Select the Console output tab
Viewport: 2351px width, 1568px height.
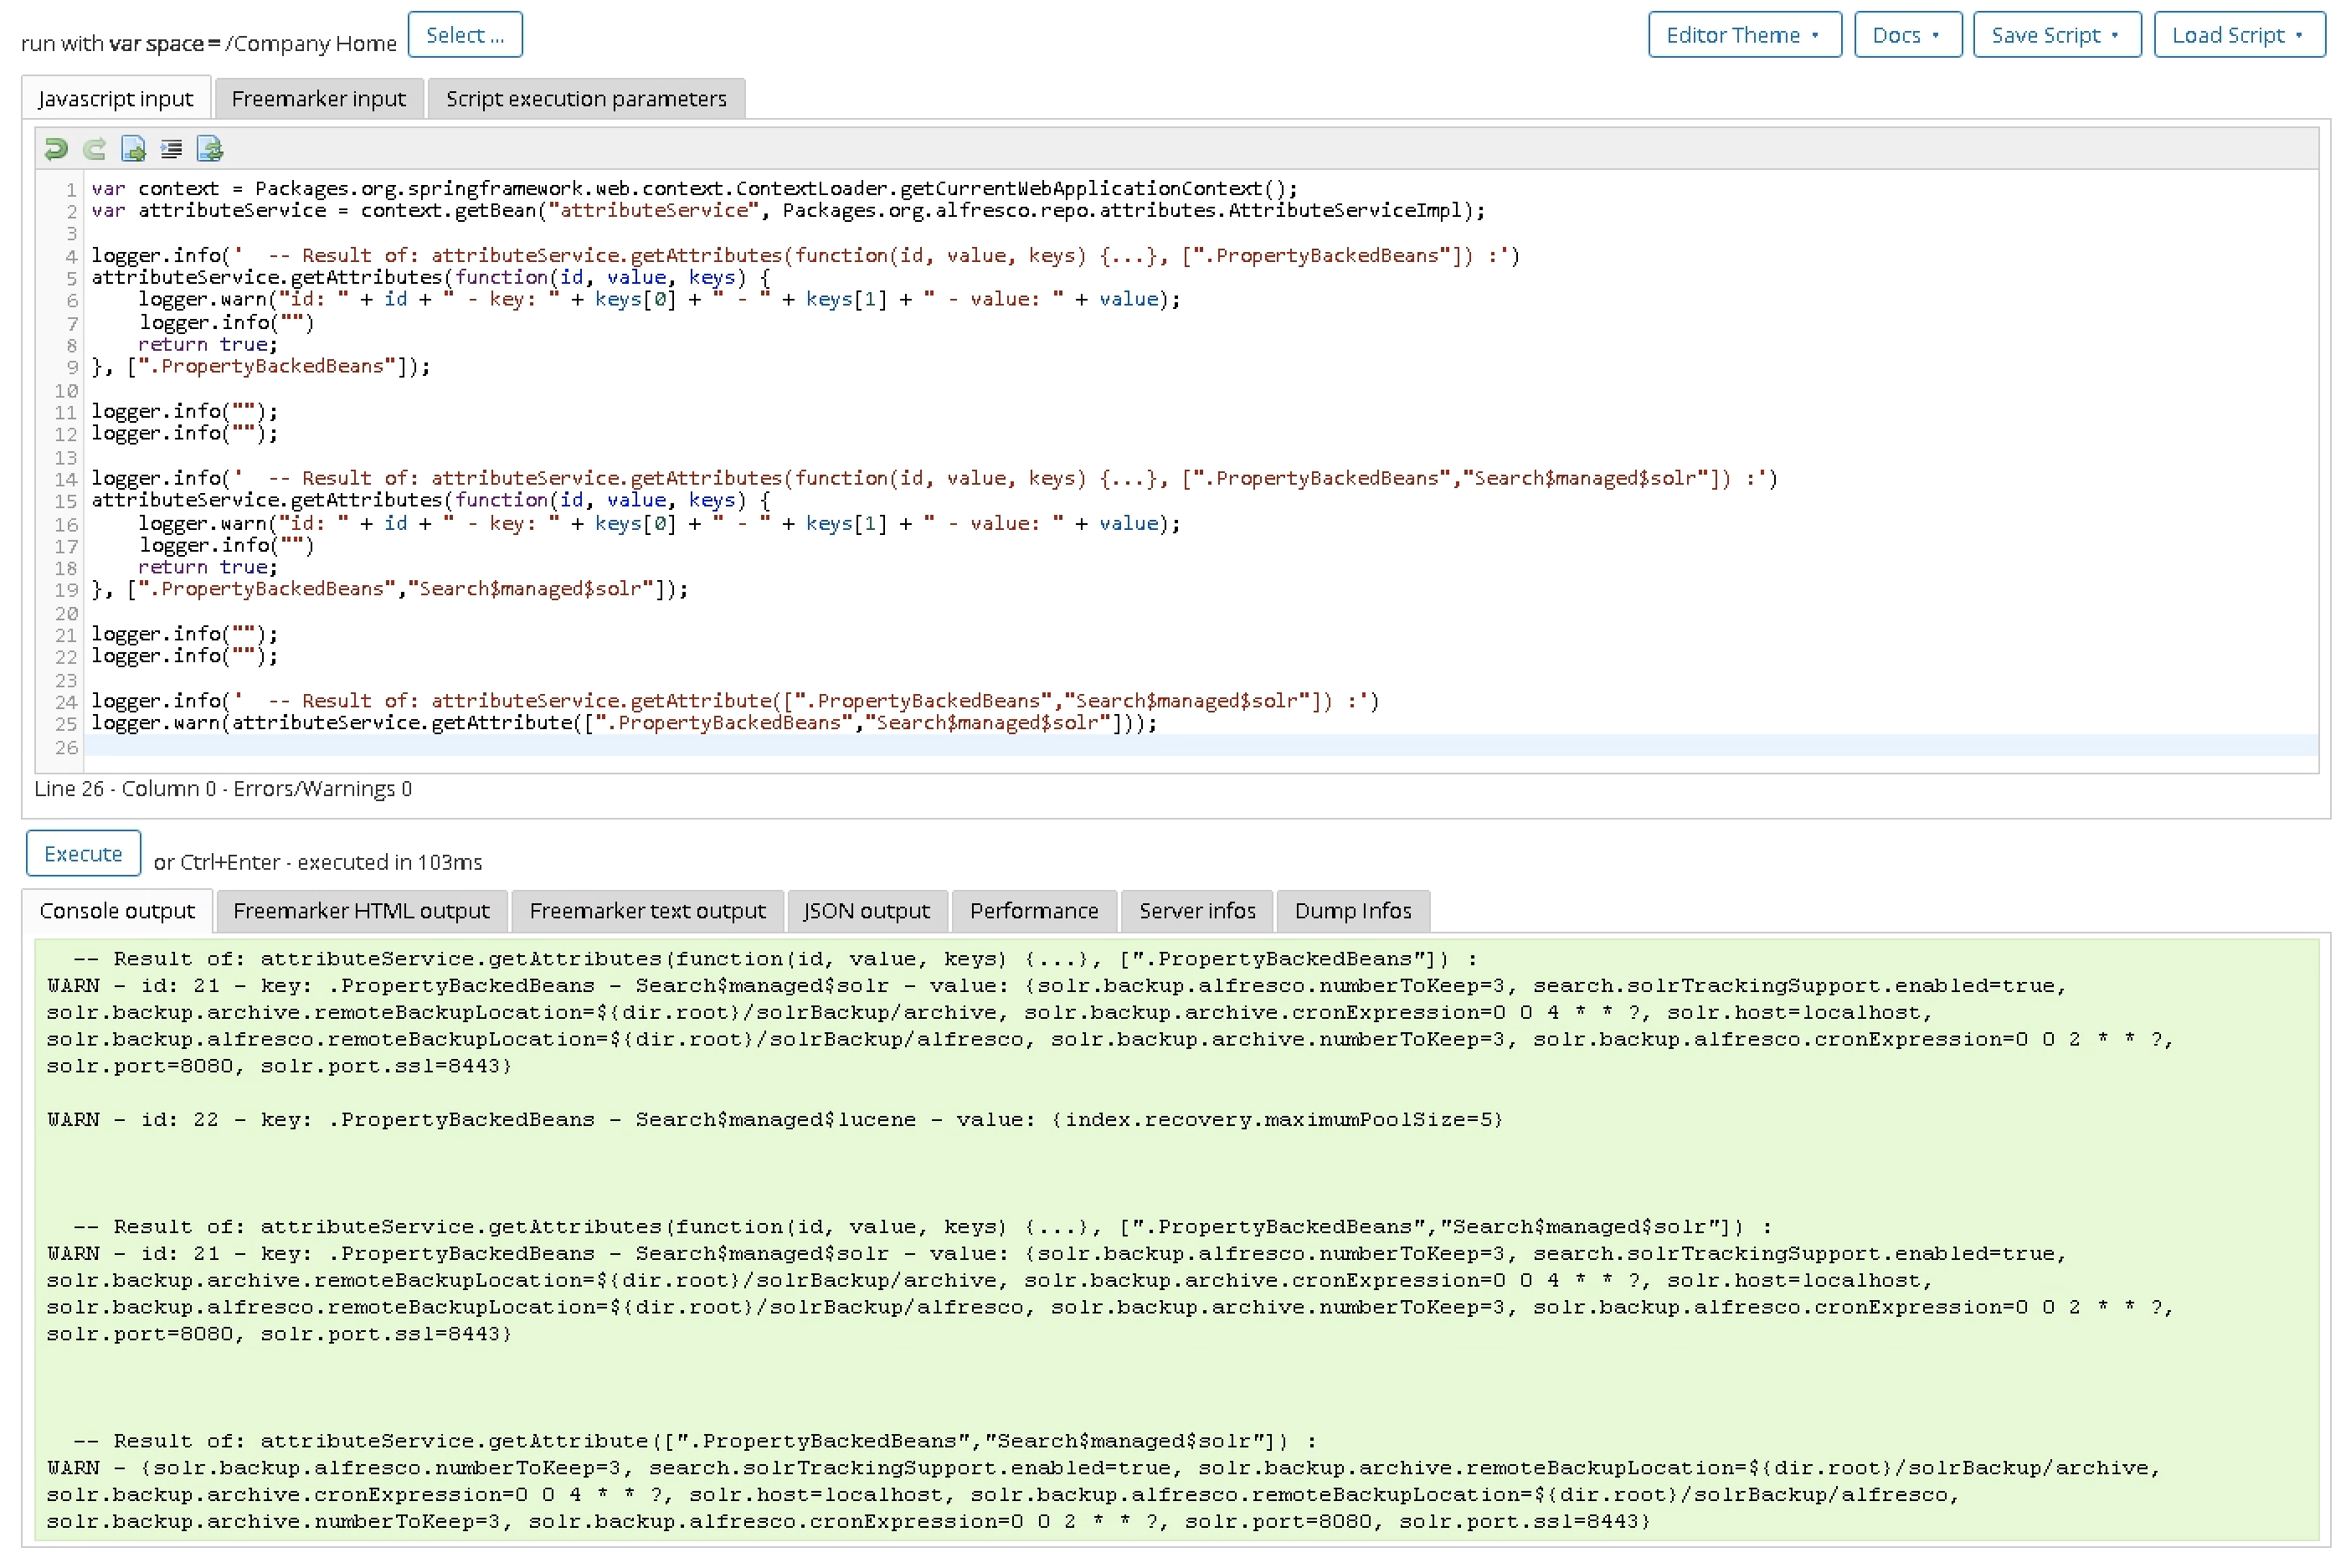pos(117,910)
